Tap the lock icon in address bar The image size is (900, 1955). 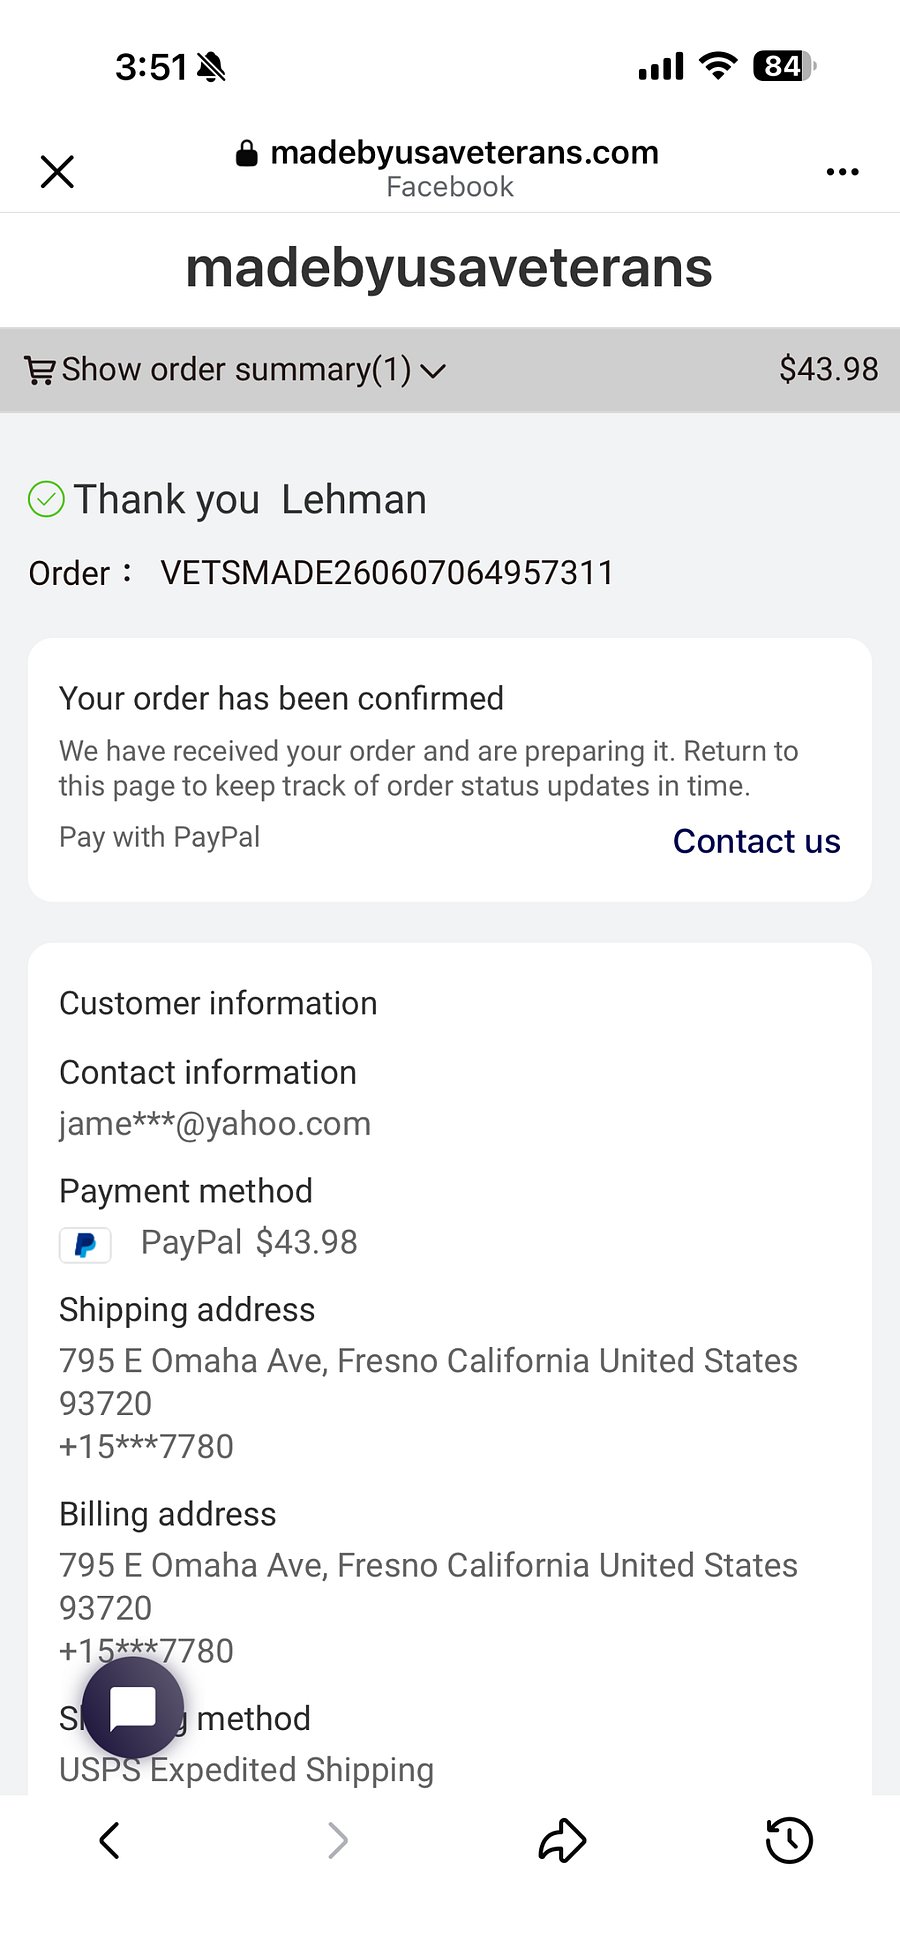[x=247, y=152]
